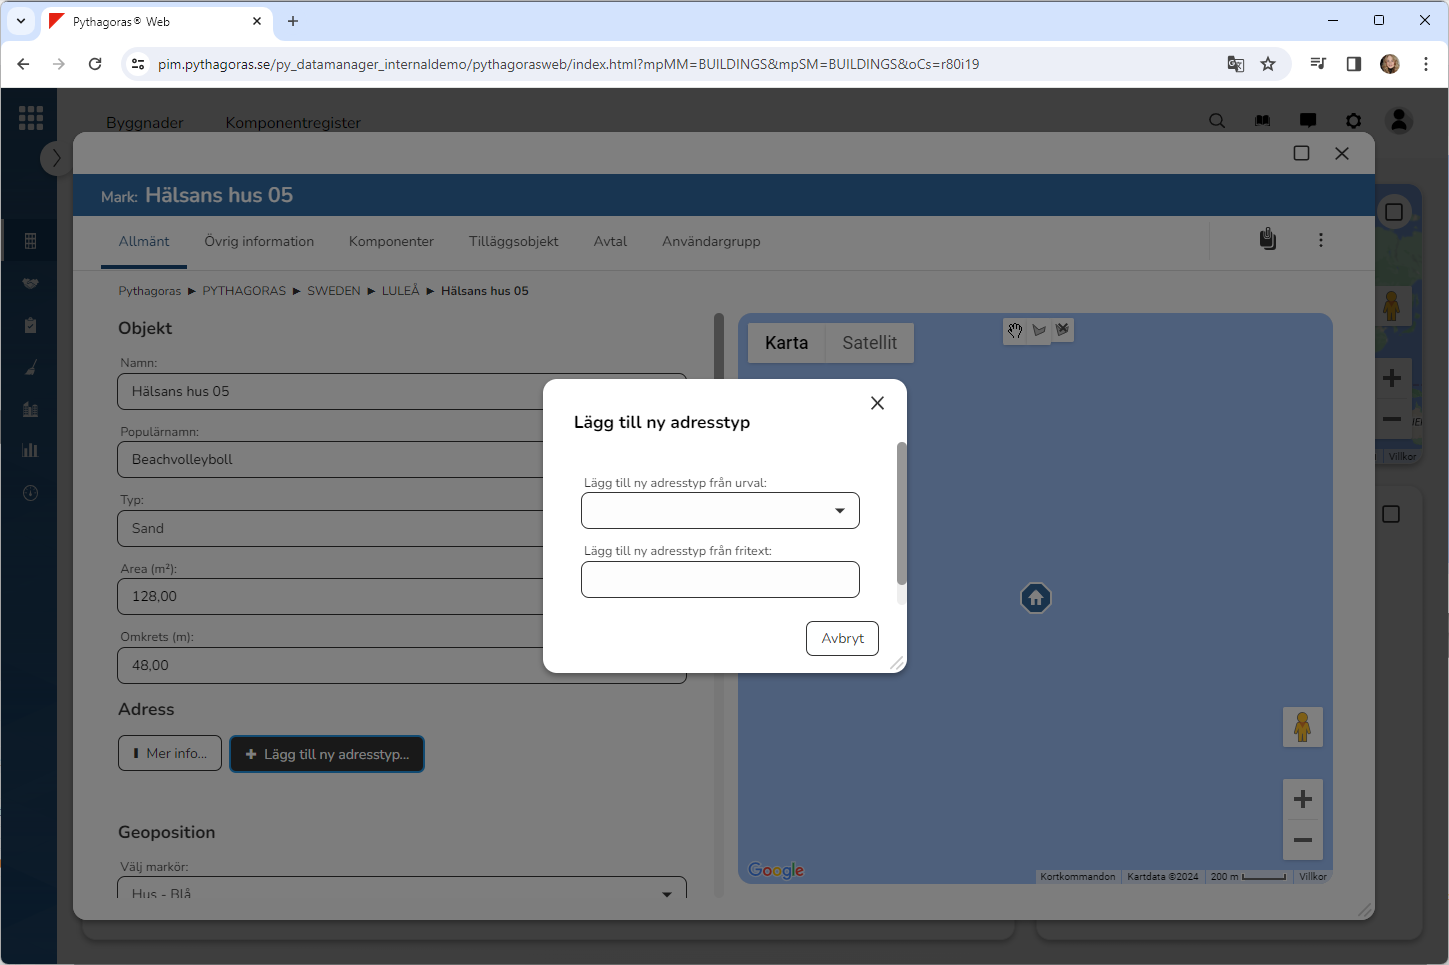The image size is (1449, 965).
Task: Expand the left sidebar with chevron
Action: tap(56, 158)
